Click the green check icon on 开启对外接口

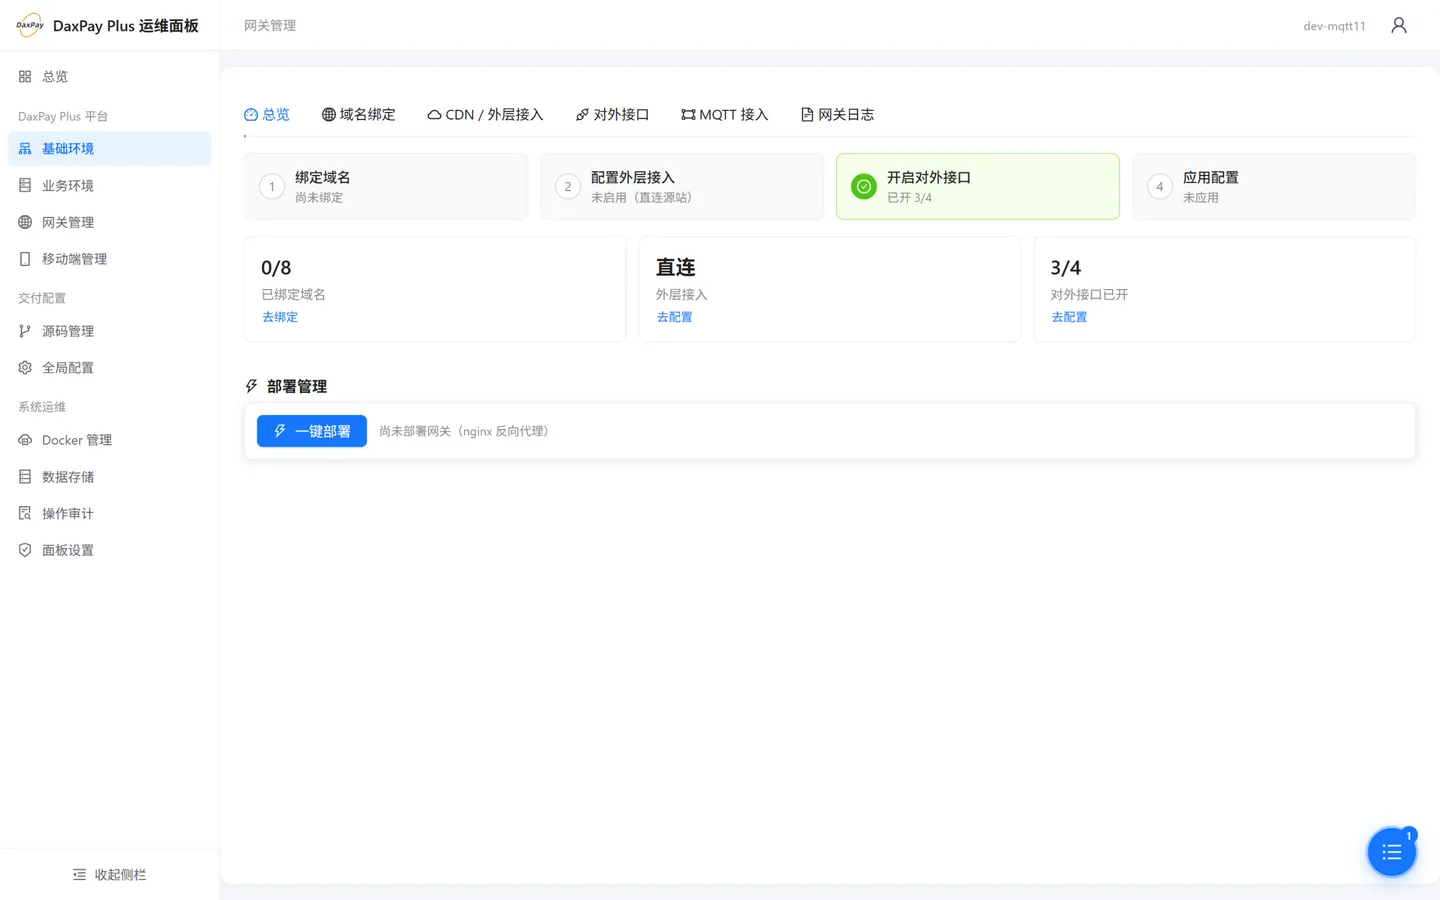point(864,186)
